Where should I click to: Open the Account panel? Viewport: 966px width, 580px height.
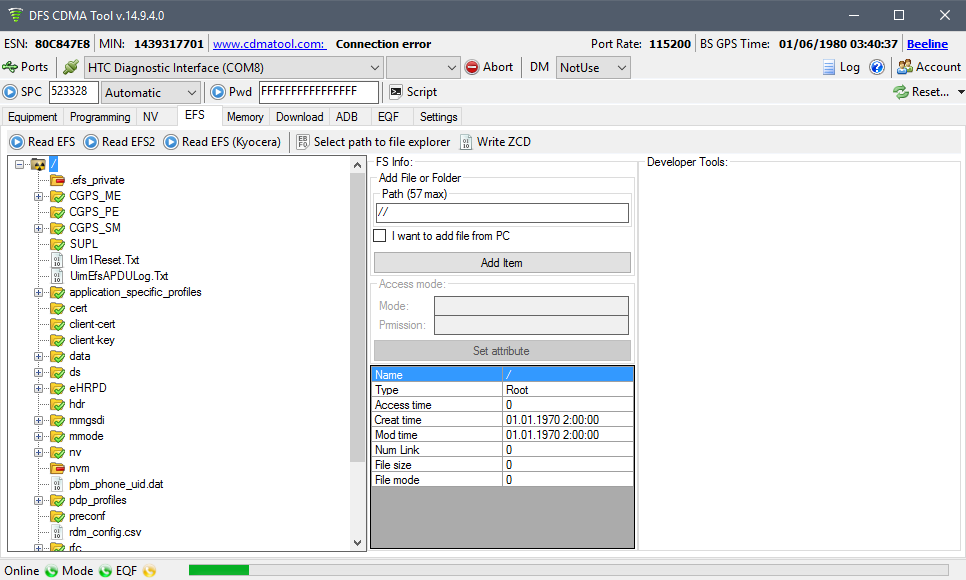click(929, 67)
